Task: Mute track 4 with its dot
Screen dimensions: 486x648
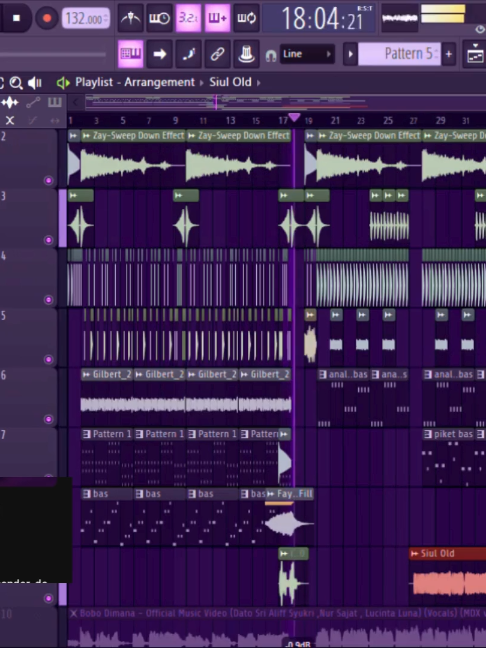Action: pyautogui.click(x=48, y=300)
